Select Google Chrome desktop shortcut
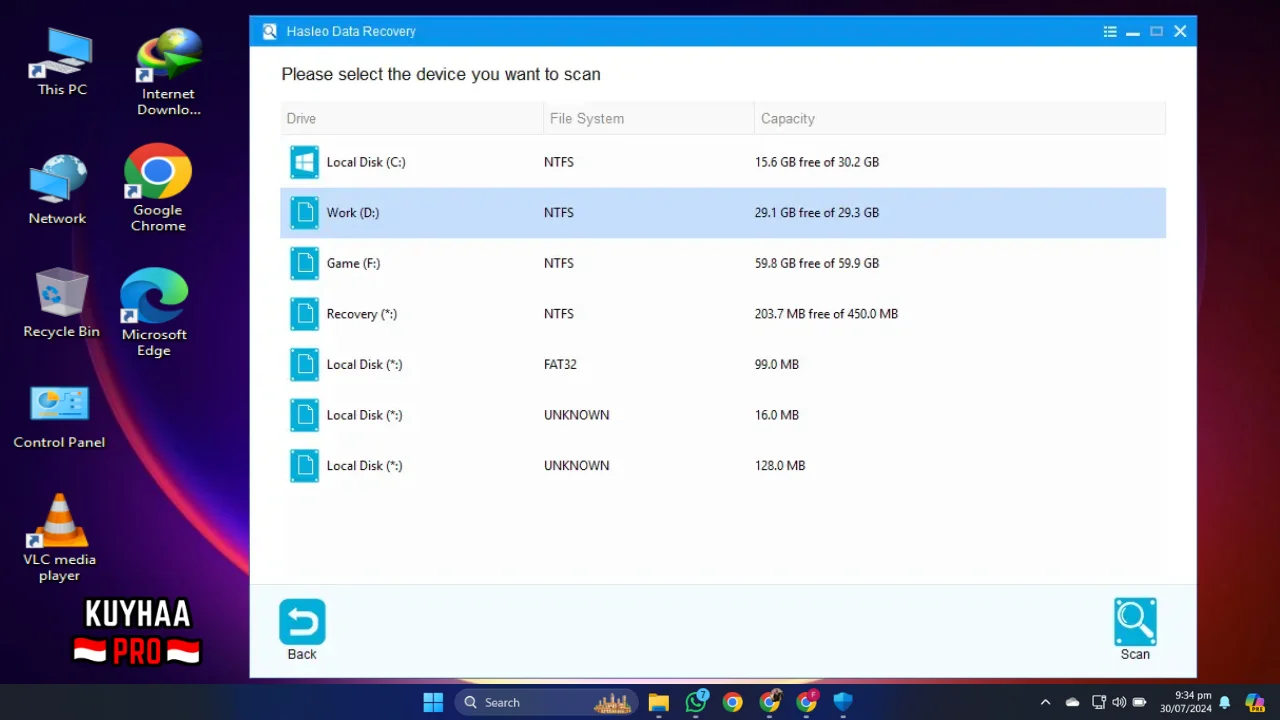 [x=158, y=189]
